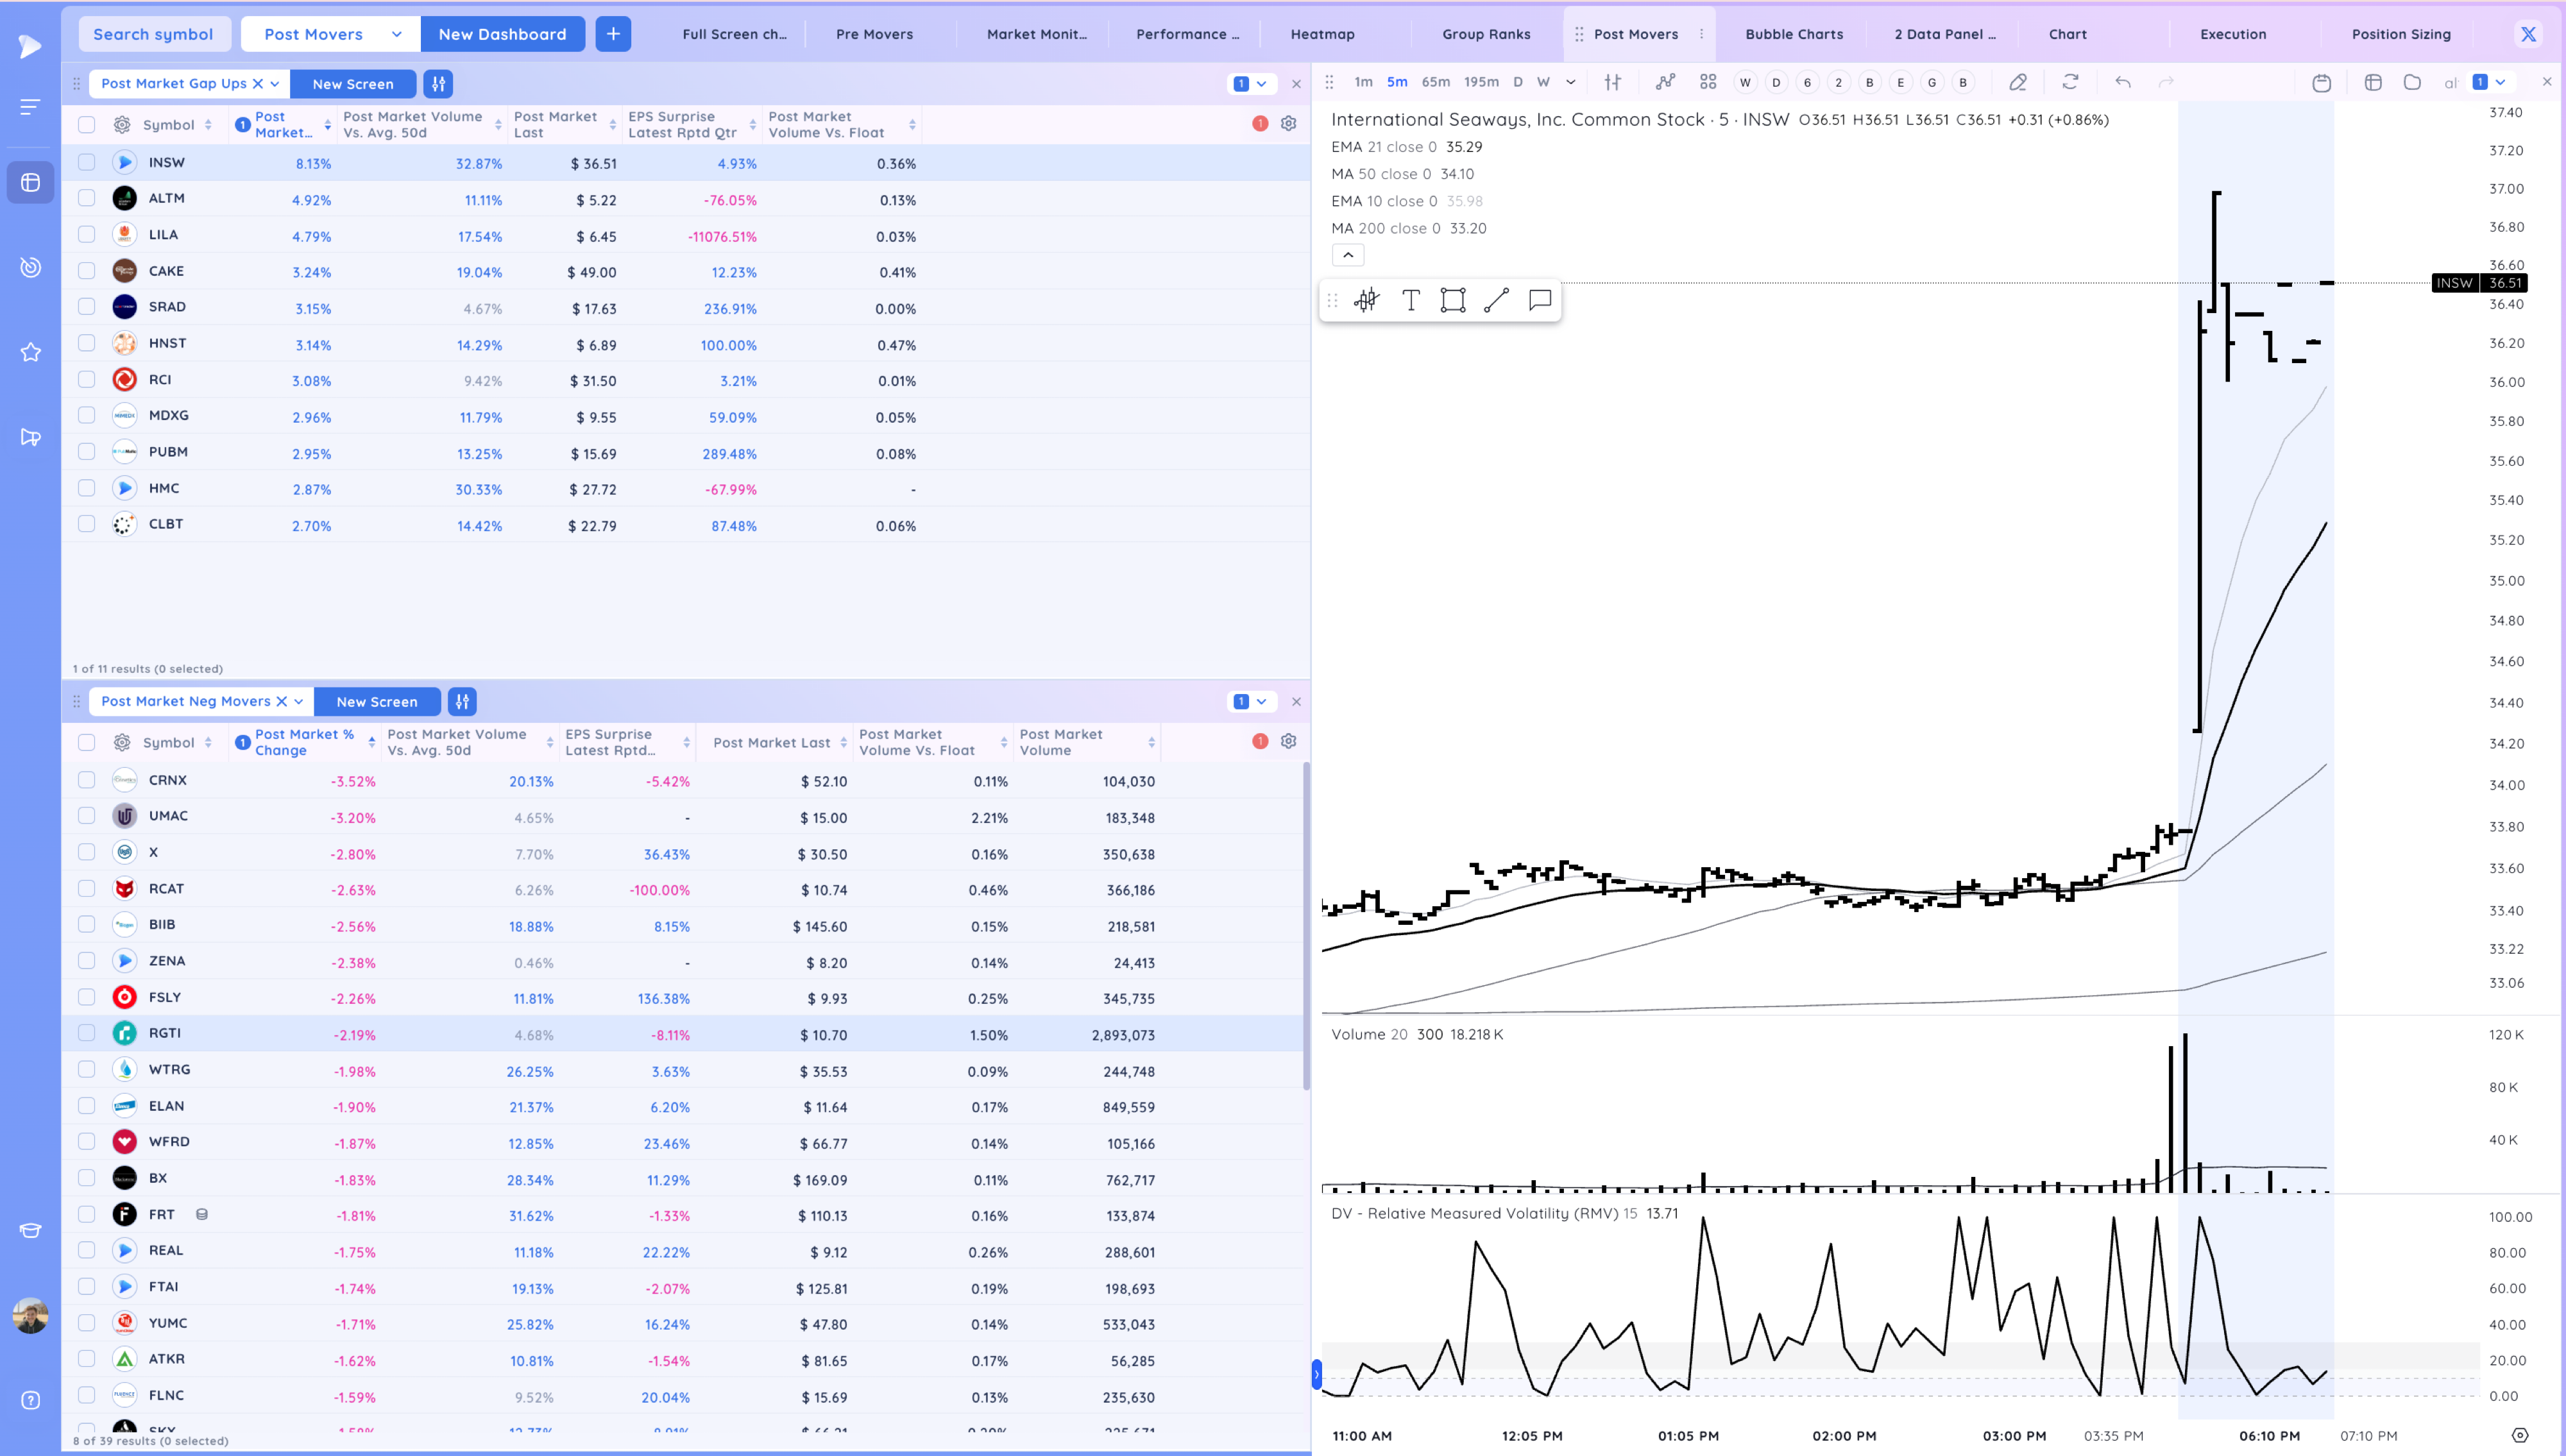
Task: Tick the checkbox for ALTM row
Action: 87,198
